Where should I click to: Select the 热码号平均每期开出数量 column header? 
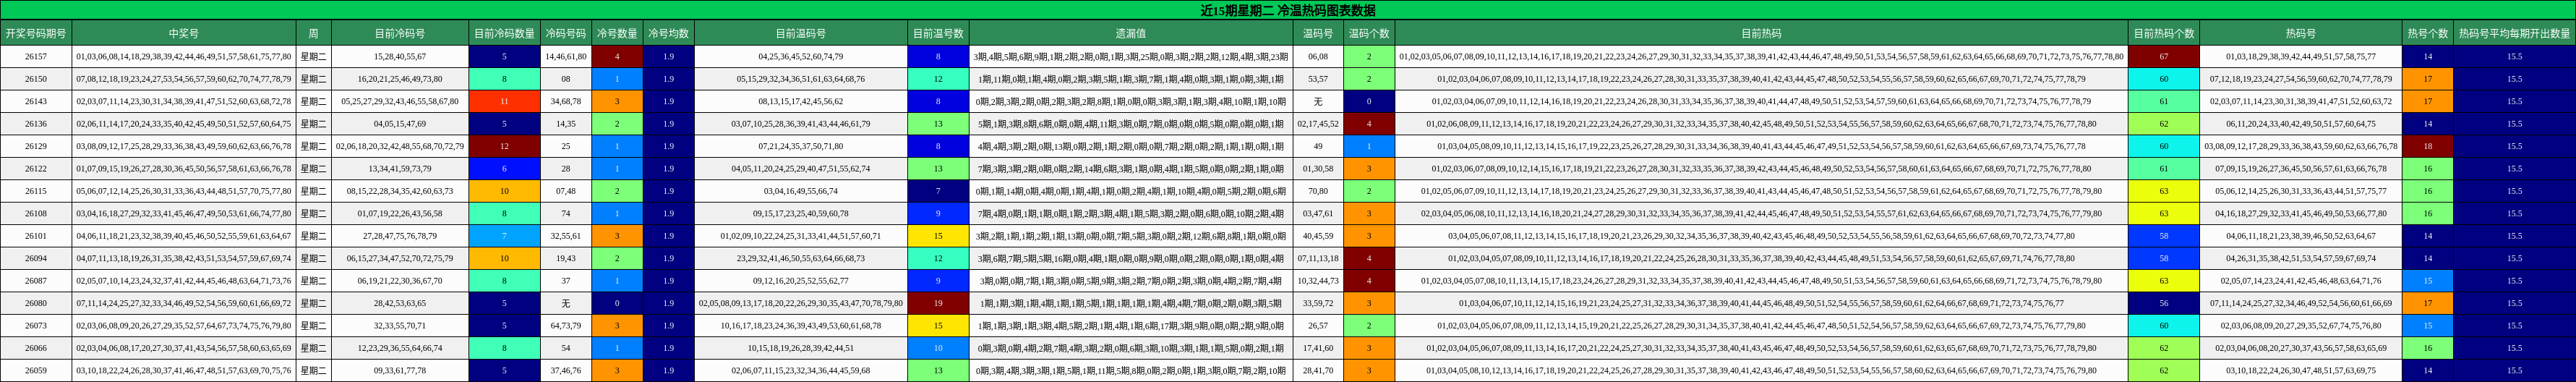click(2514, 33)
